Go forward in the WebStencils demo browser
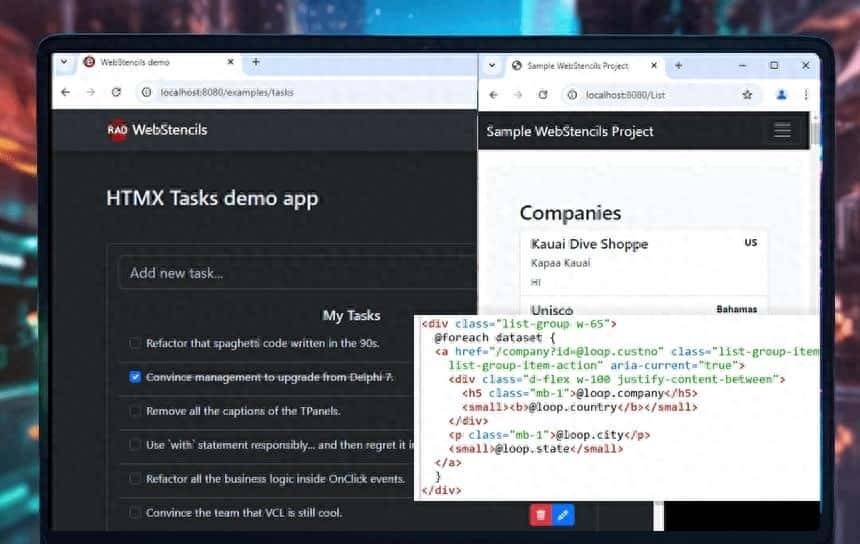Viewport: 860px width, 544px height. (x=90, y=92)
